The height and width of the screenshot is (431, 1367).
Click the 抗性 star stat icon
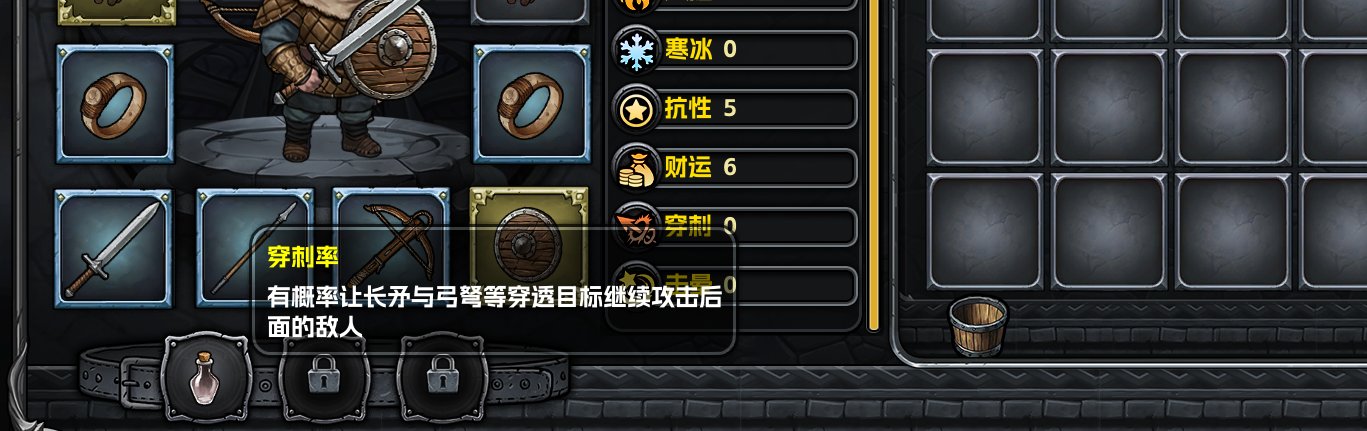tap(635, 108)
